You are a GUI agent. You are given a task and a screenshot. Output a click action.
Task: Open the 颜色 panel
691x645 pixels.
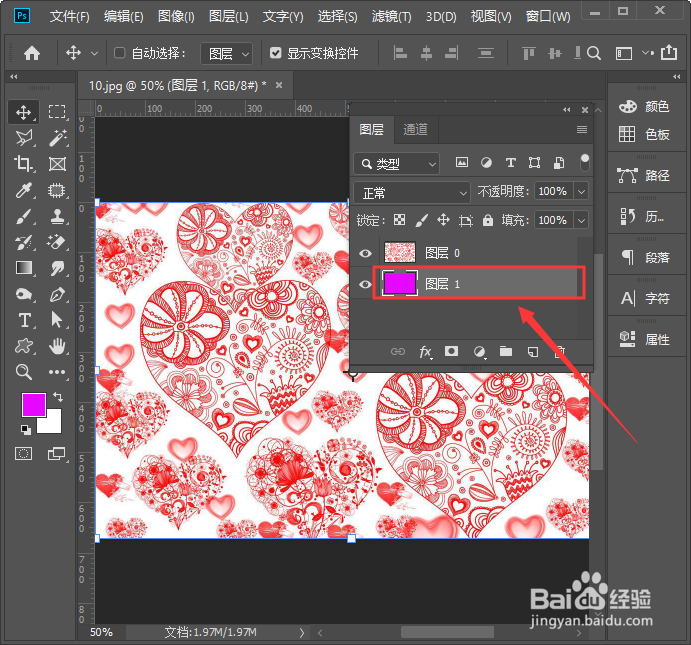coord(644,107)
